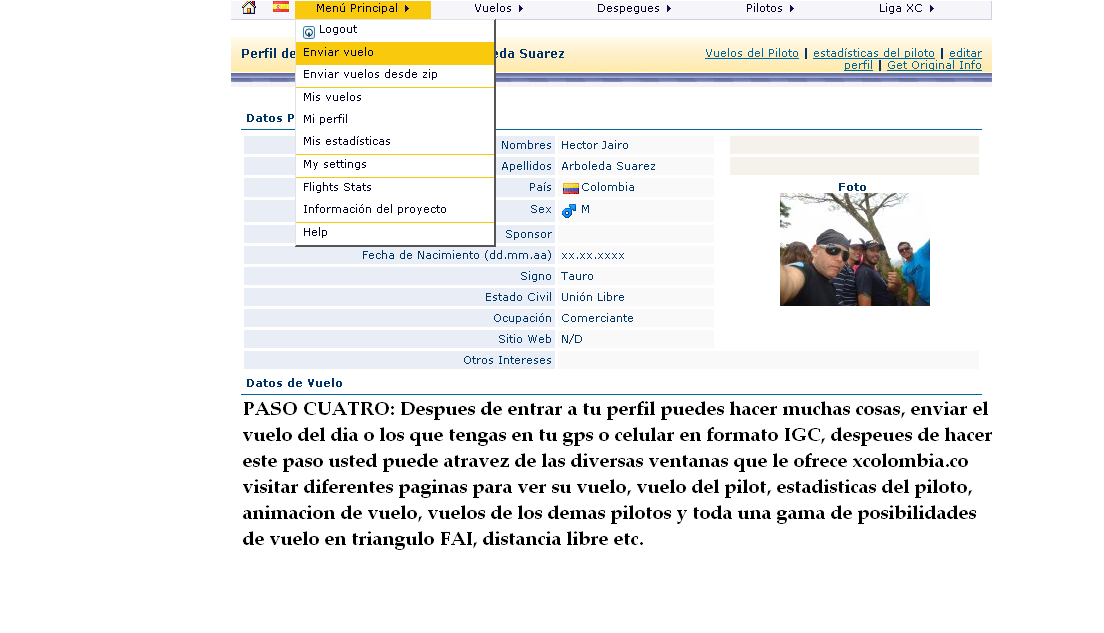Image resolution: width=1104 pixels, height=633 pixels.
Task: Click the sign value Tauro
Action: click(x=577, y=277)
